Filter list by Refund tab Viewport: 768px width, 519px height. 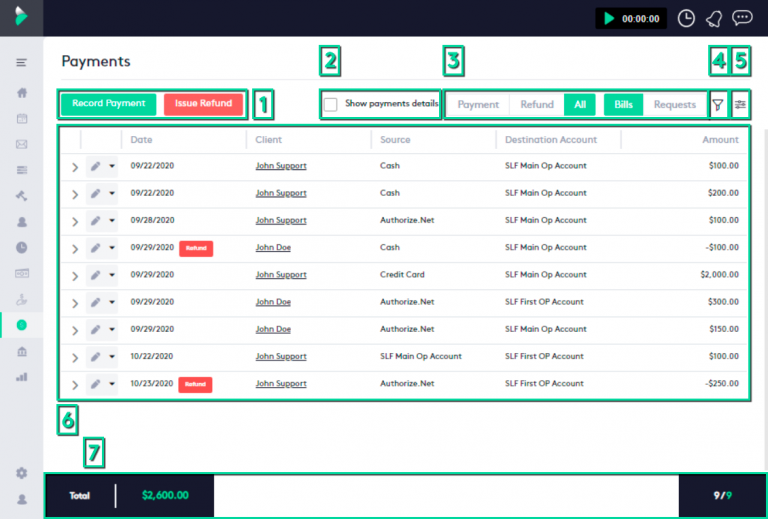(x=537, y=105)
